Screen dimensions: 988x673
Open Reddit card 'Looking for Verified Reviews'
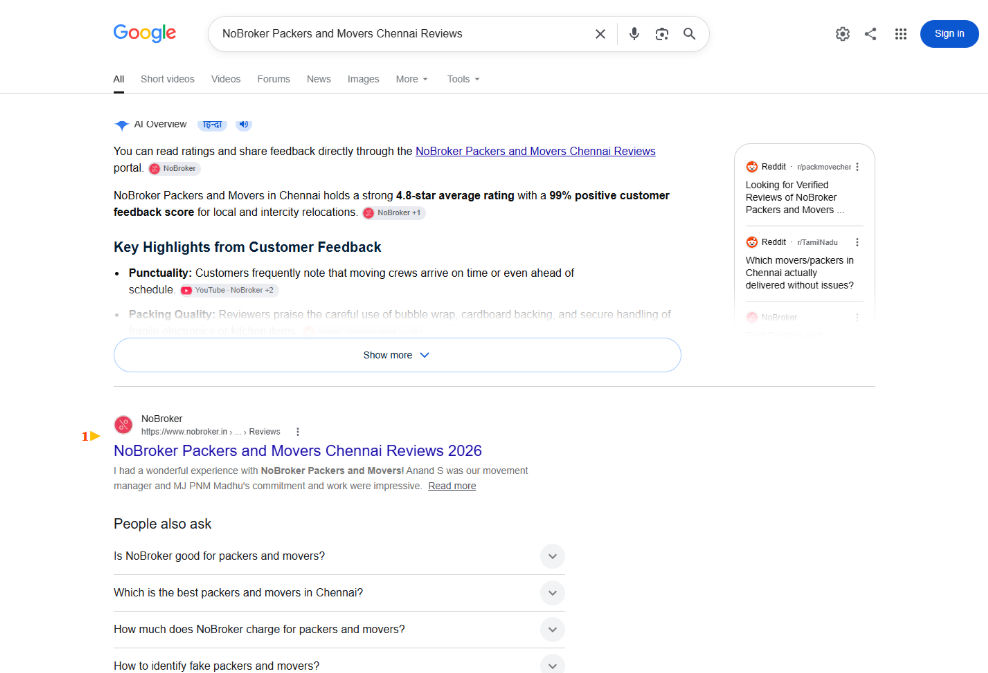pos(795,197)
